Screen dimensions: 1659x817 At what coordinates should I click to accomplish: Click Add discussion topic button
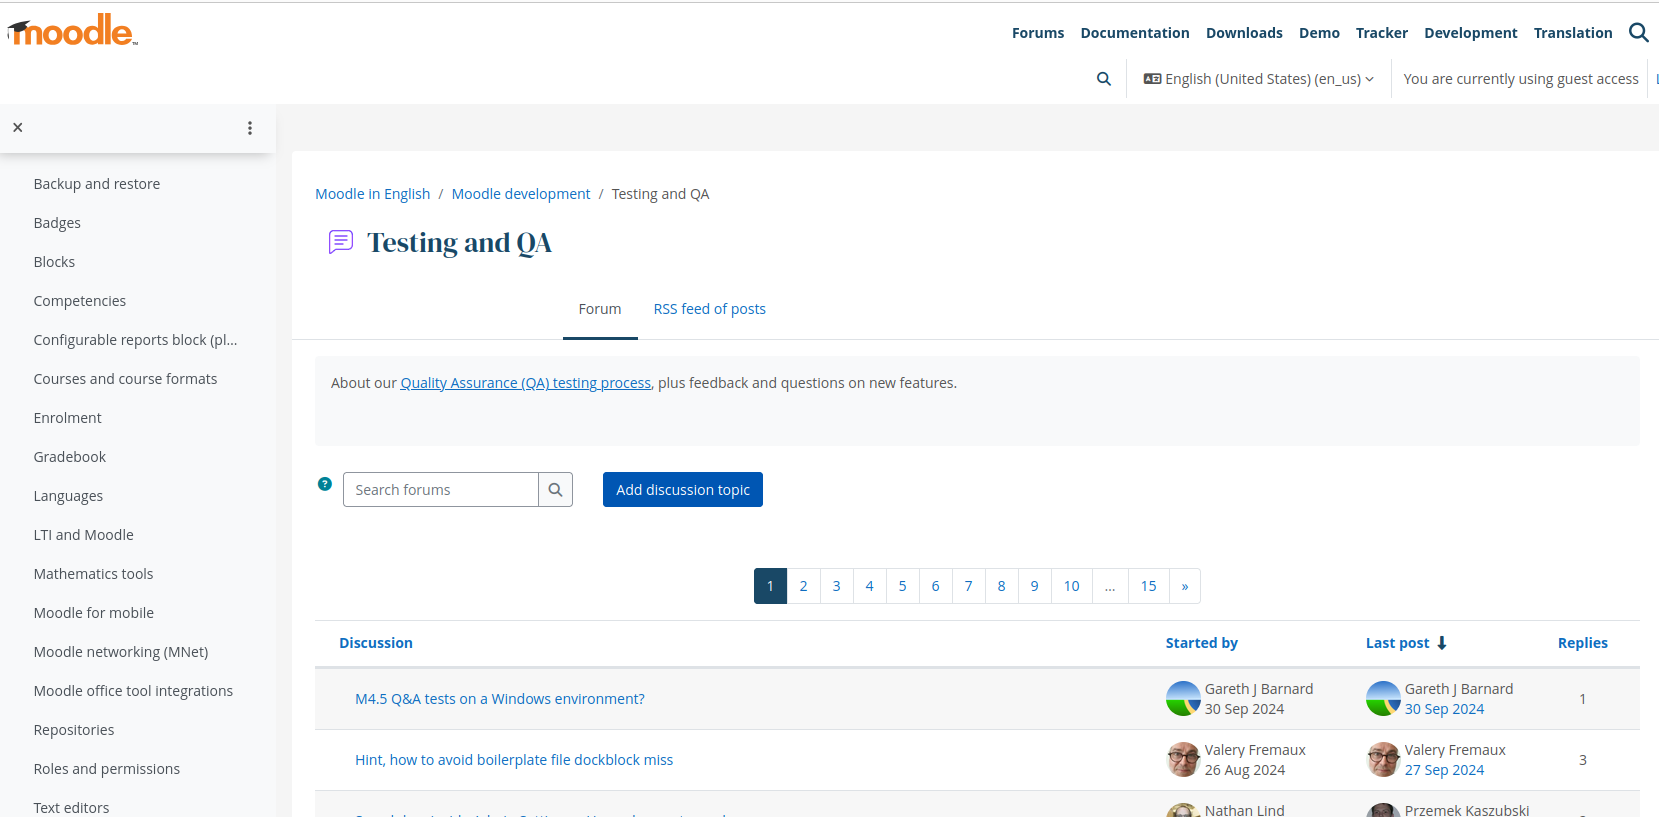683,490
